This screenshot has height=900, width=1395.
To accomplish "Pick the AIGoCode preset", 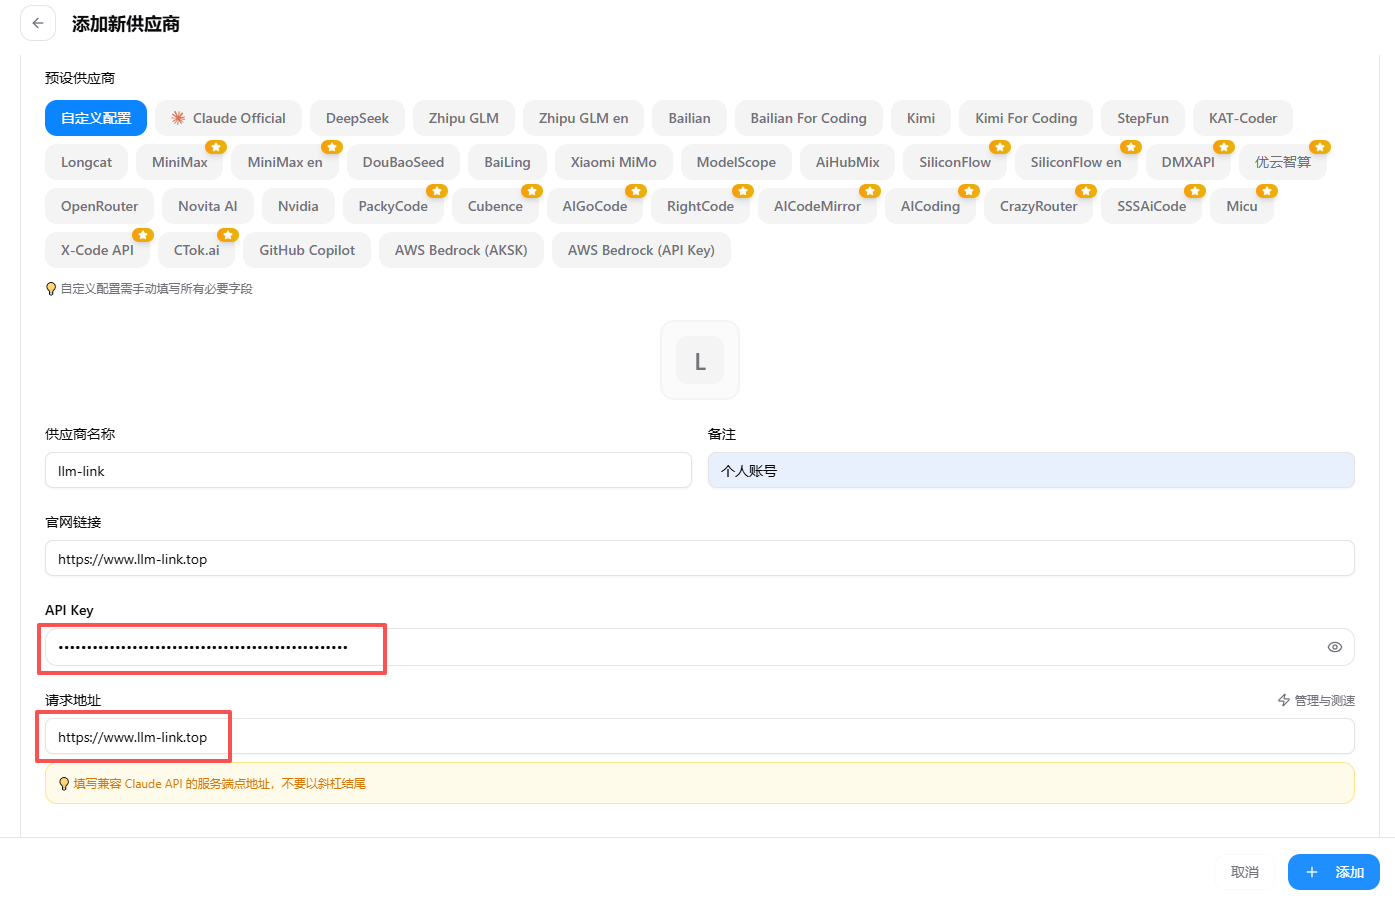I will [595, 206].
